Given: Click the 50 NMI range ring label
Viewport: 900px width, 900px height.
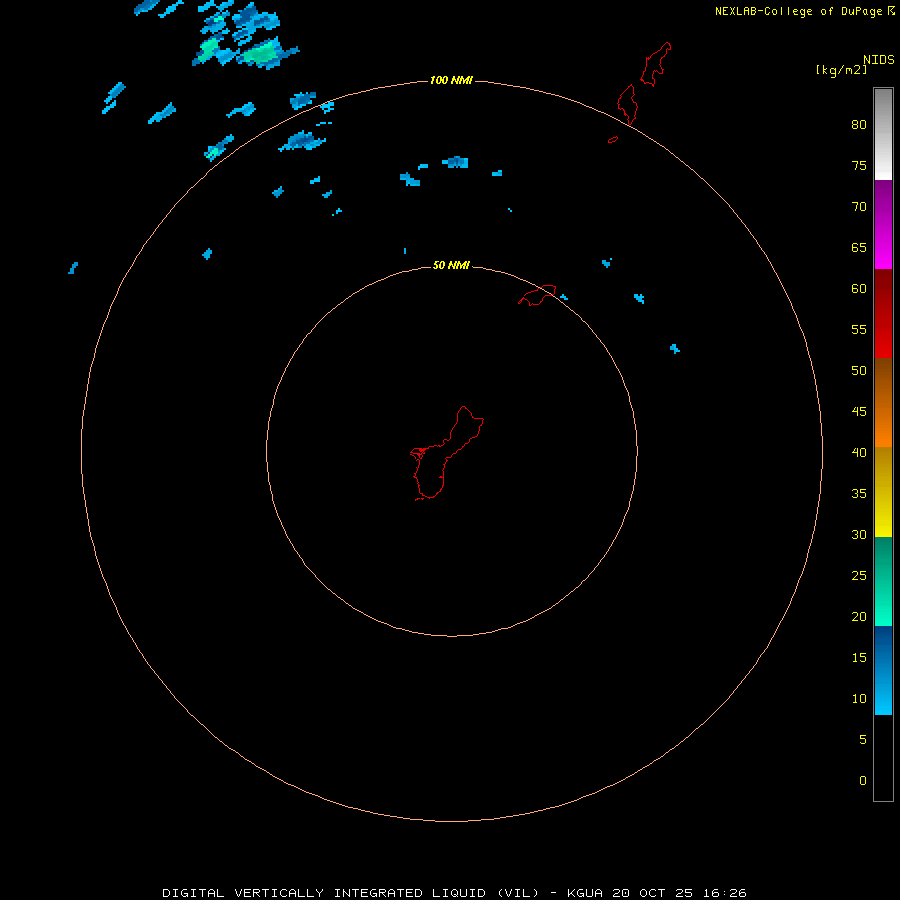Looking at the screenshot, I should coord(451,265).
